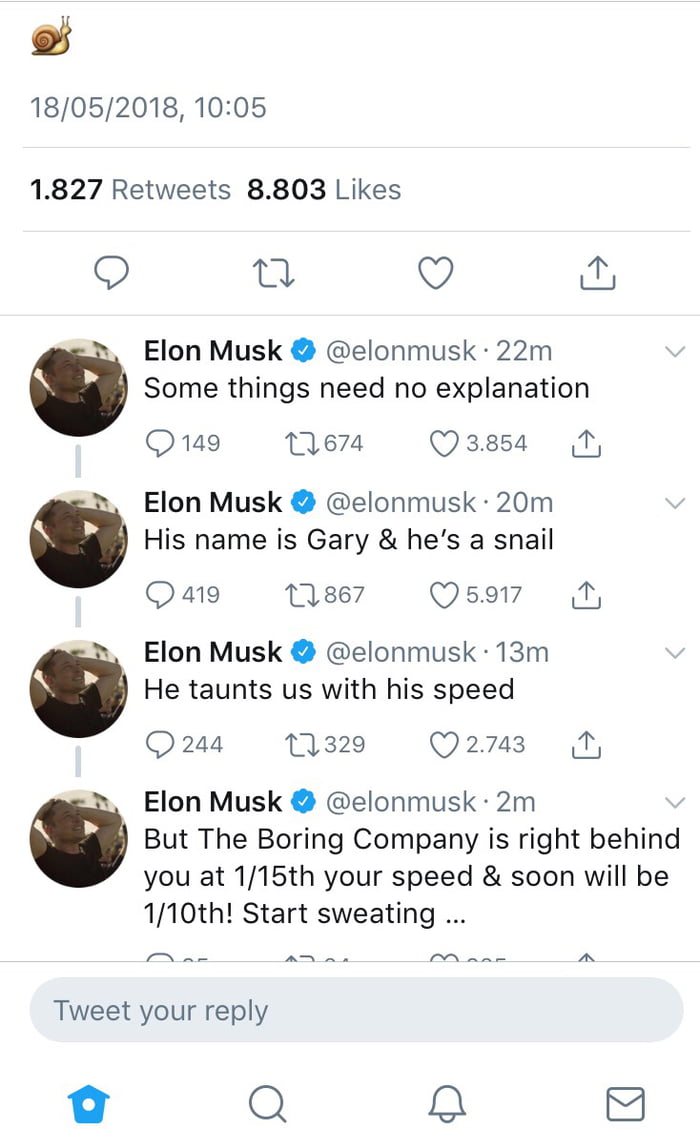
Task: Open the Home feed
Action: point(89,1104)
